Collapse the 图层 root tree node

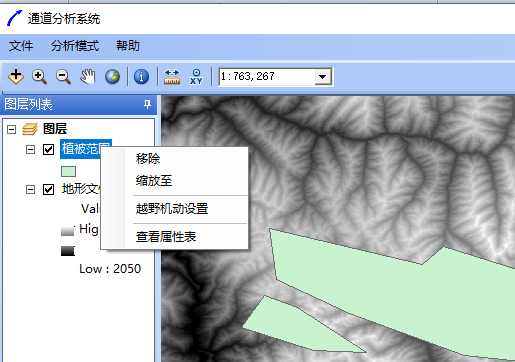pos(12,129)
